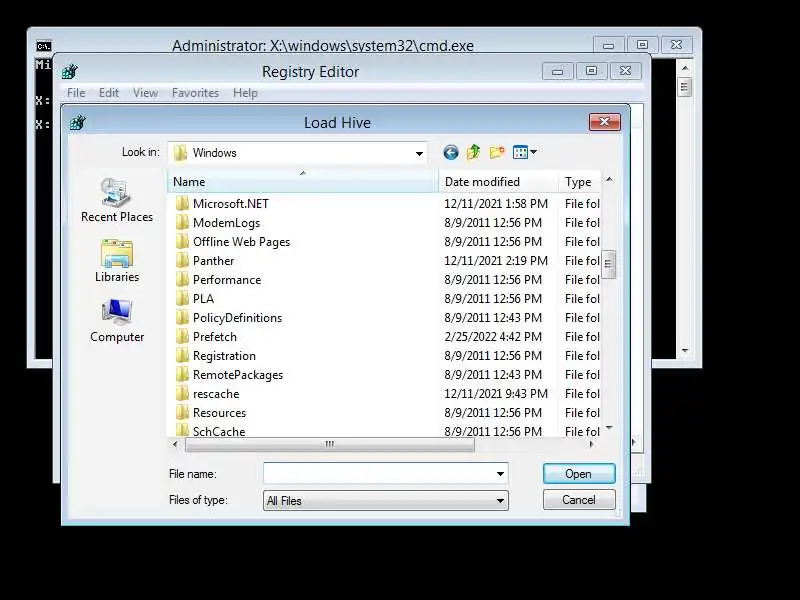Image resolution: width=800 pixels, height=600 pixels.
Task: Click rescache date 12/11/2021 9:43 PM
Action: pyautogui.click(x=496, y=393)
